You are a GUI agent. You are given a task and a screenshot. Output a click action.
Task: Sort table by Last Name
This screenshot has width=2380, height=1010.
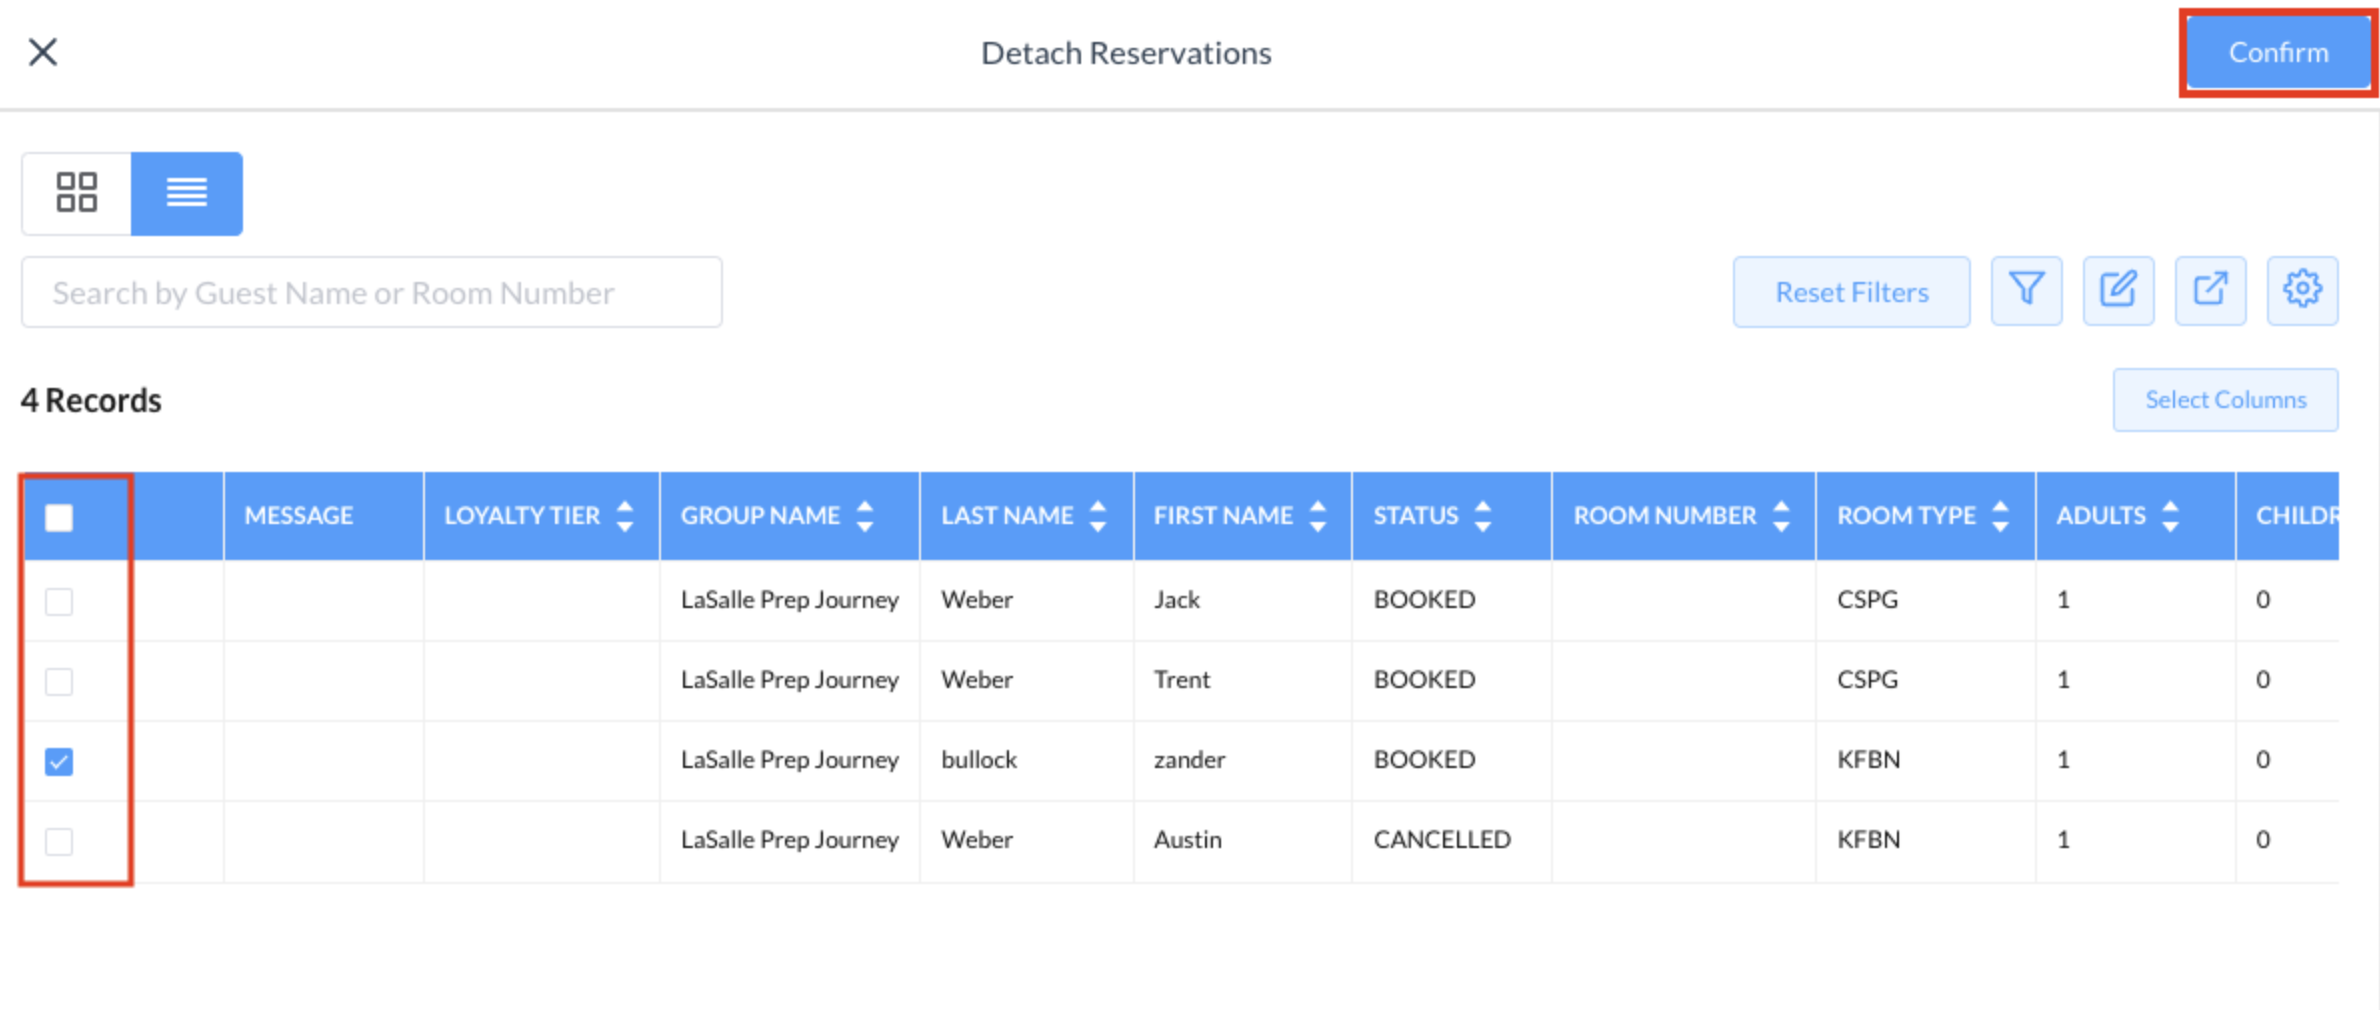click(1098, 516)
